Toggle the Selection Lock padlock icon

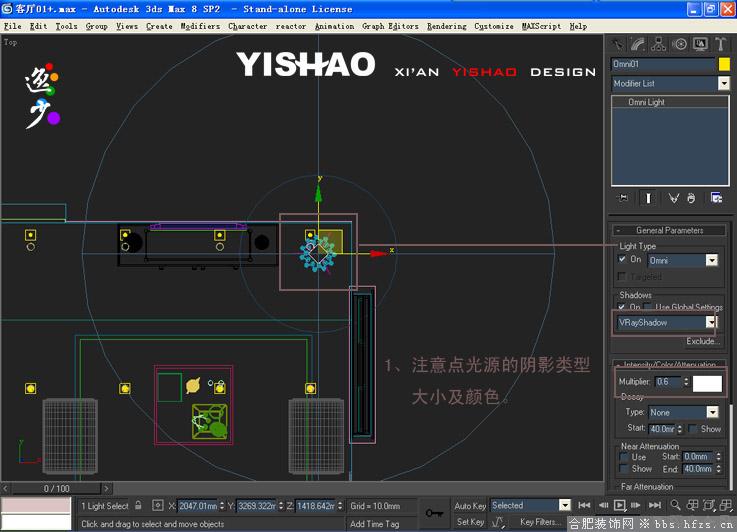tap(138, 506)
